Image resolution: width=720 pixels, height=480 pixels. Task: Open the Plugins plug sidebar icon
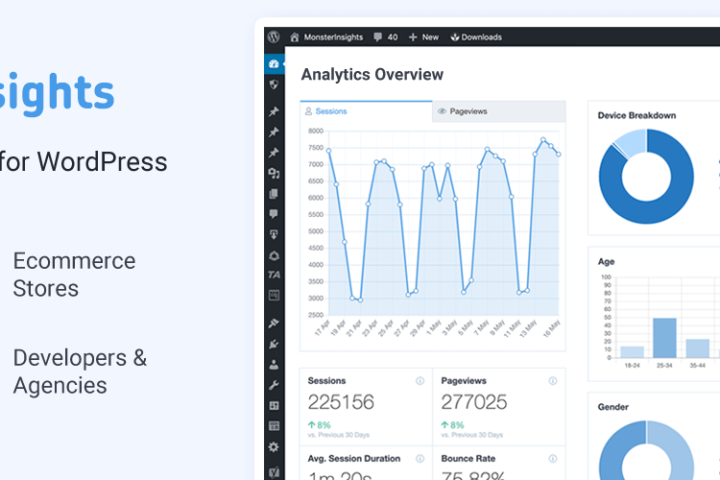pos(274,344)
